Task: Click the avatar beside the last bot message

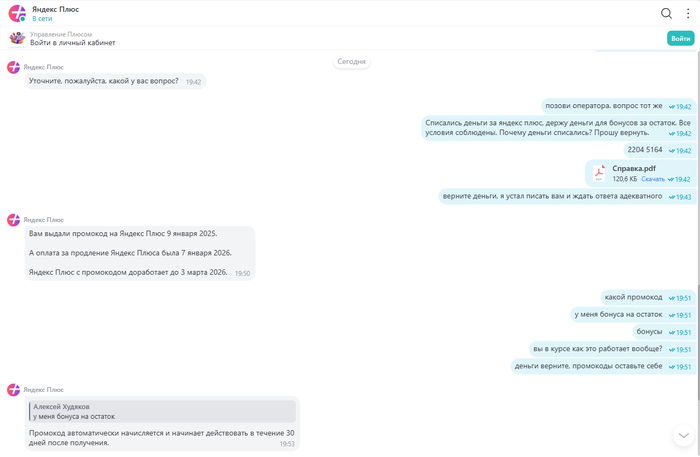Action: click(x=13, y=389)
